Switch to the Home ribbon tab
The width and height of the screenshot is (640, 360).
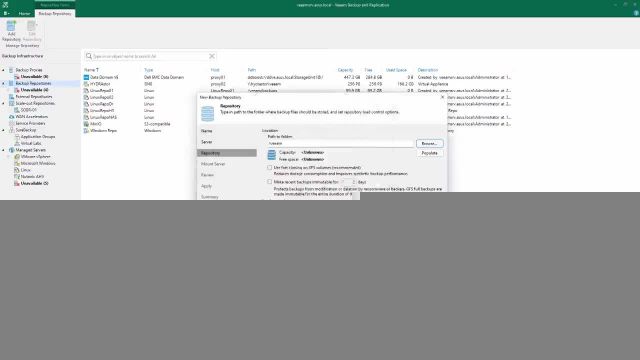point(24,13)
